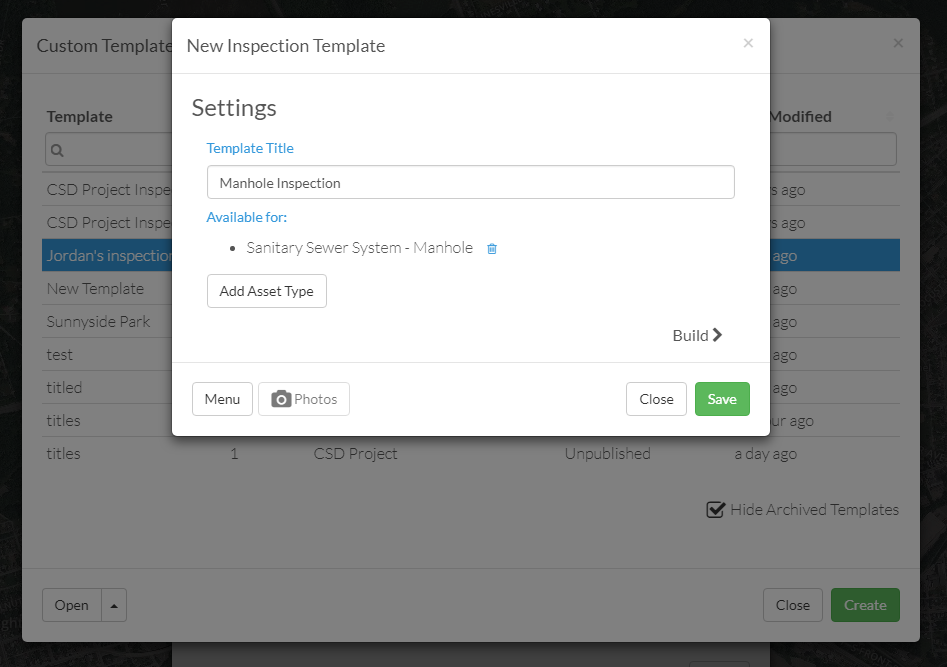Viewport: 947px width, 667px height.
Task: Click Add Asset Type button
Action: click(x=266, y=291)
